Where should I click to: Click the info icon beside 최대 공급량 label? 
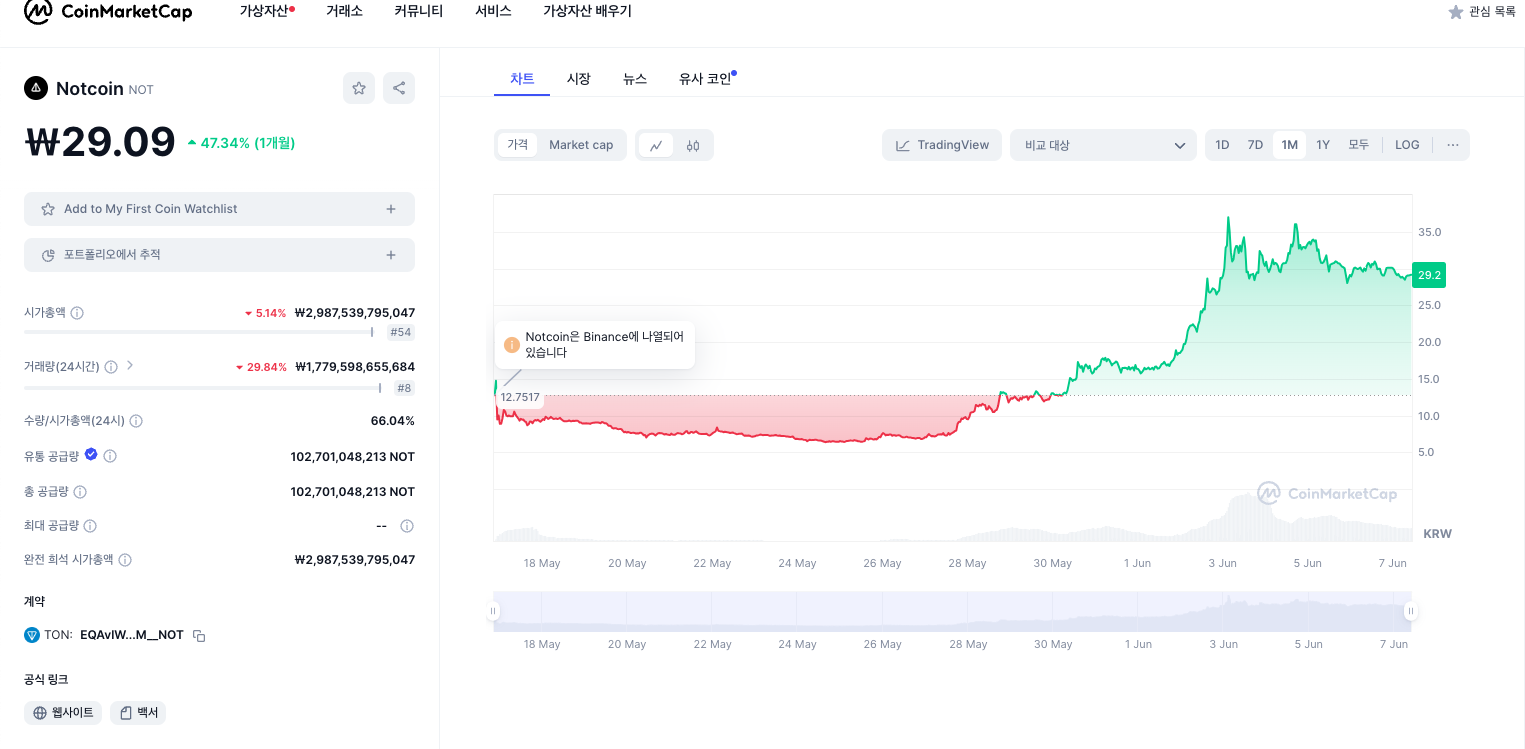coord(90,526)
